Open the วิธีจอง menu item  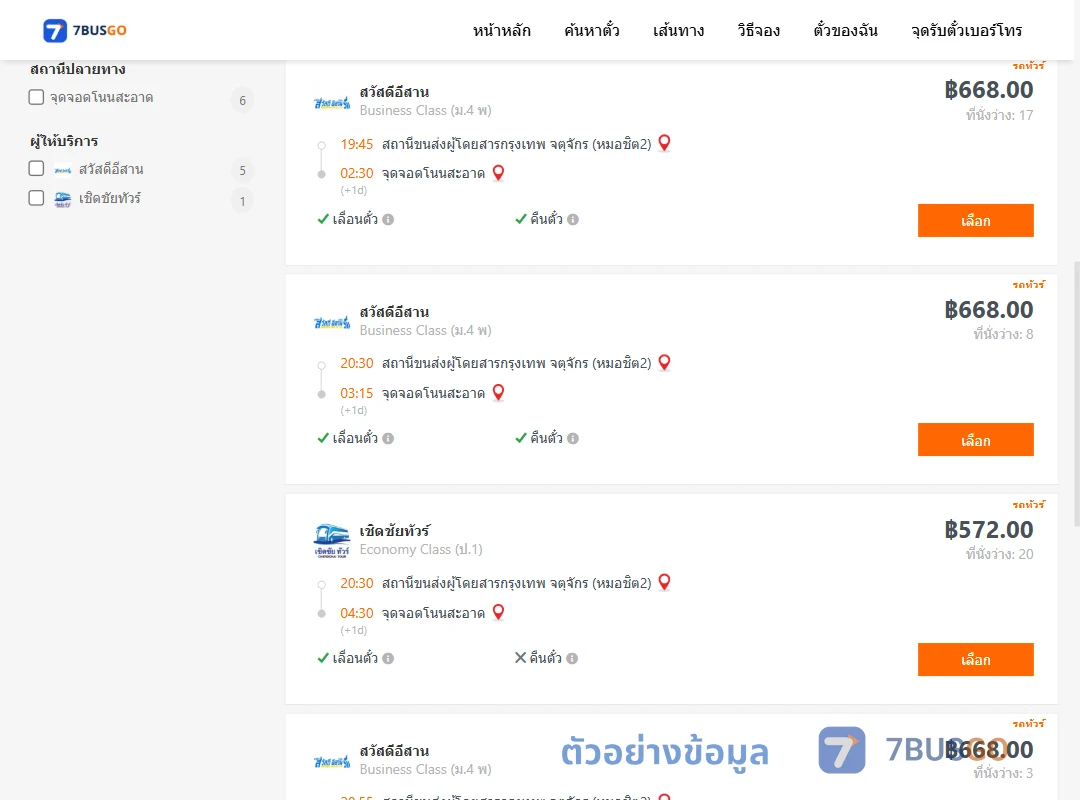(758, 30)
